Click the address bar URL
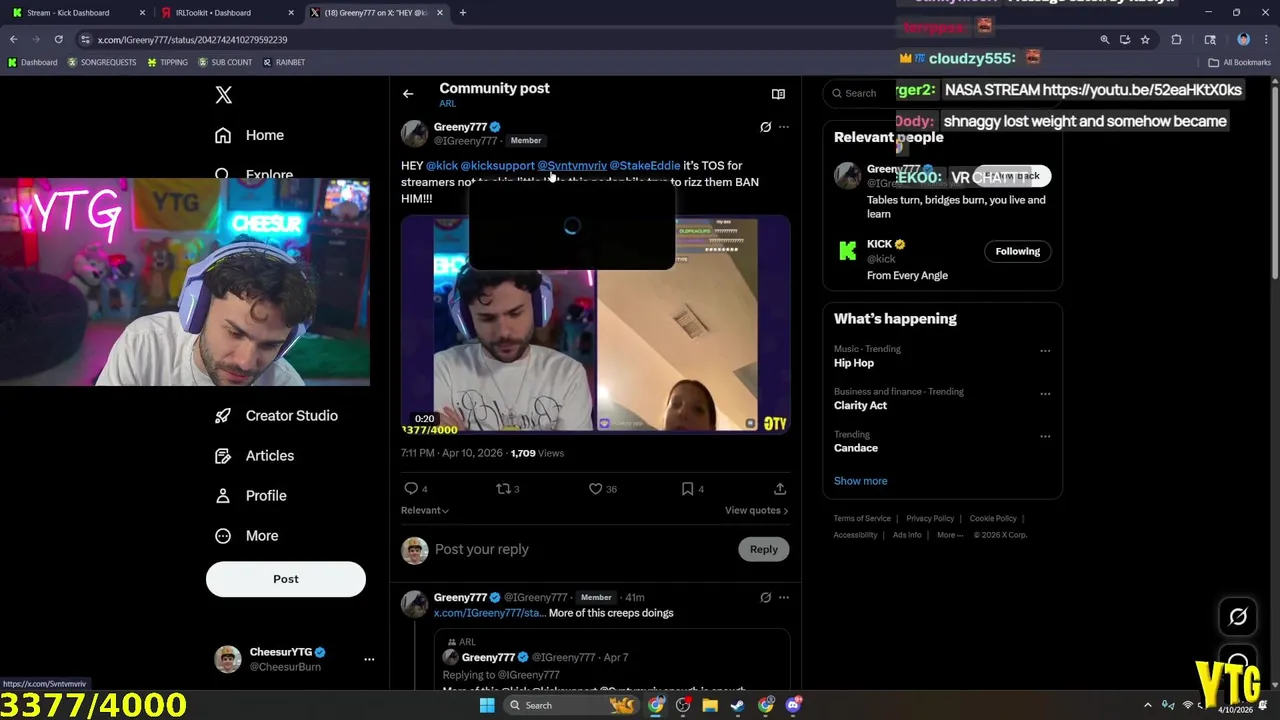Image resolution: width=1280 pixels, height=720 pixels. point(192,40)
